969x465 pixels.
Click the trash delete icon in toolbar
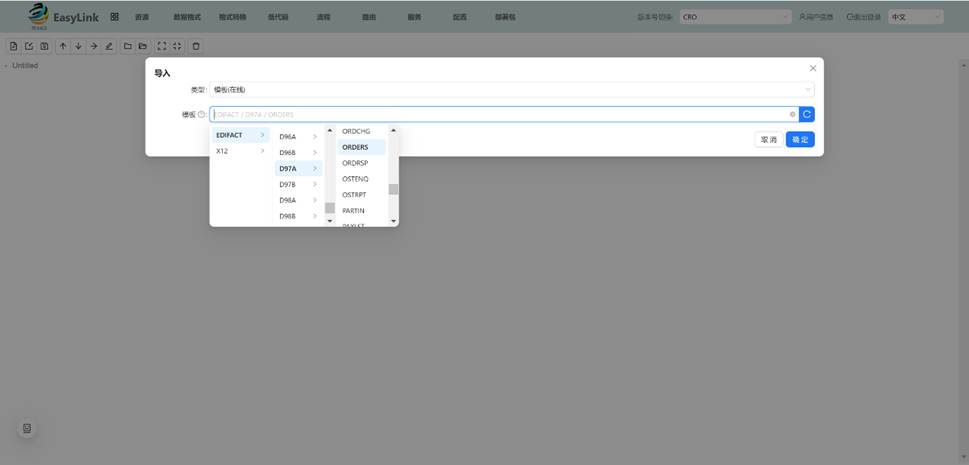(x=196, y=46)
